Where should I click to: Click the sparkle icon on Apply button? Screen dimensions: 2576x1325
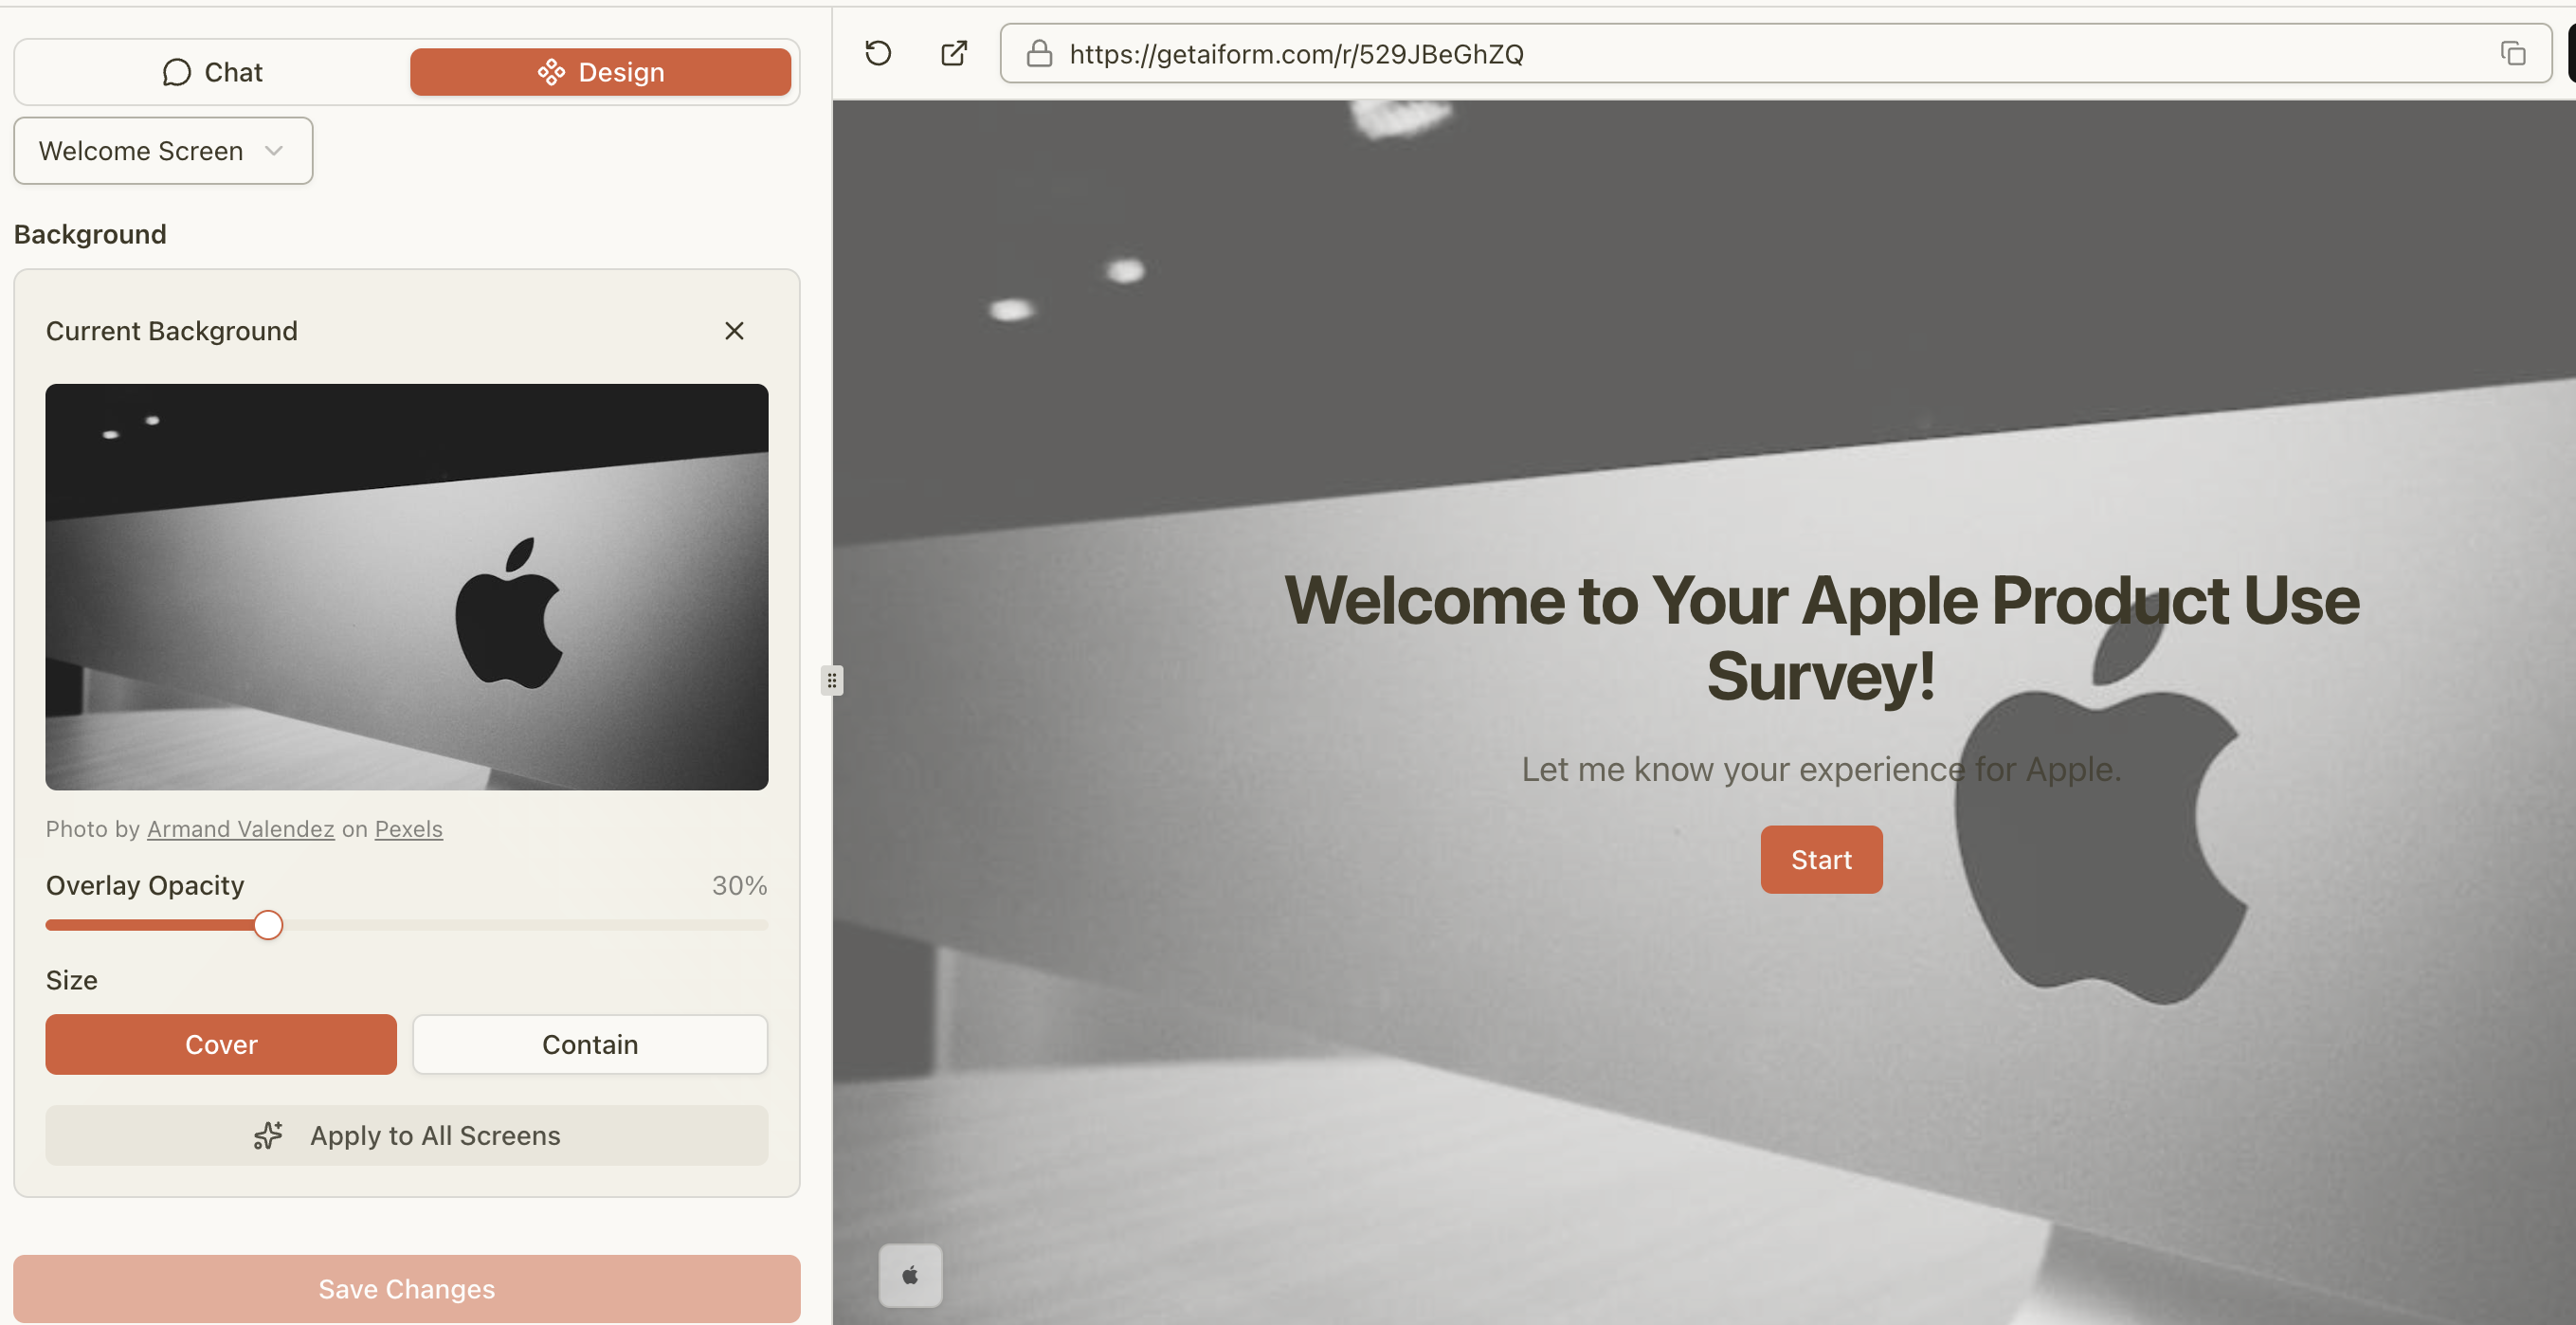coord(268,1136)
